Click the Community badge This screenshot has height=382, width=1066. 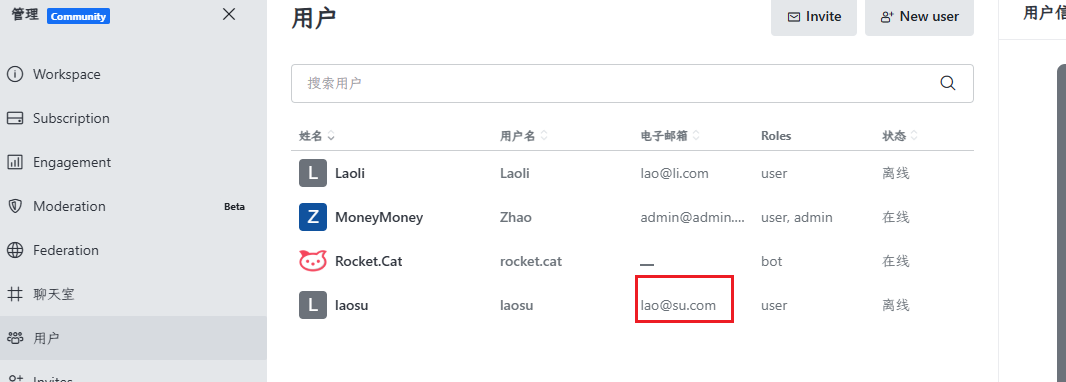click(x=78, y=16)
